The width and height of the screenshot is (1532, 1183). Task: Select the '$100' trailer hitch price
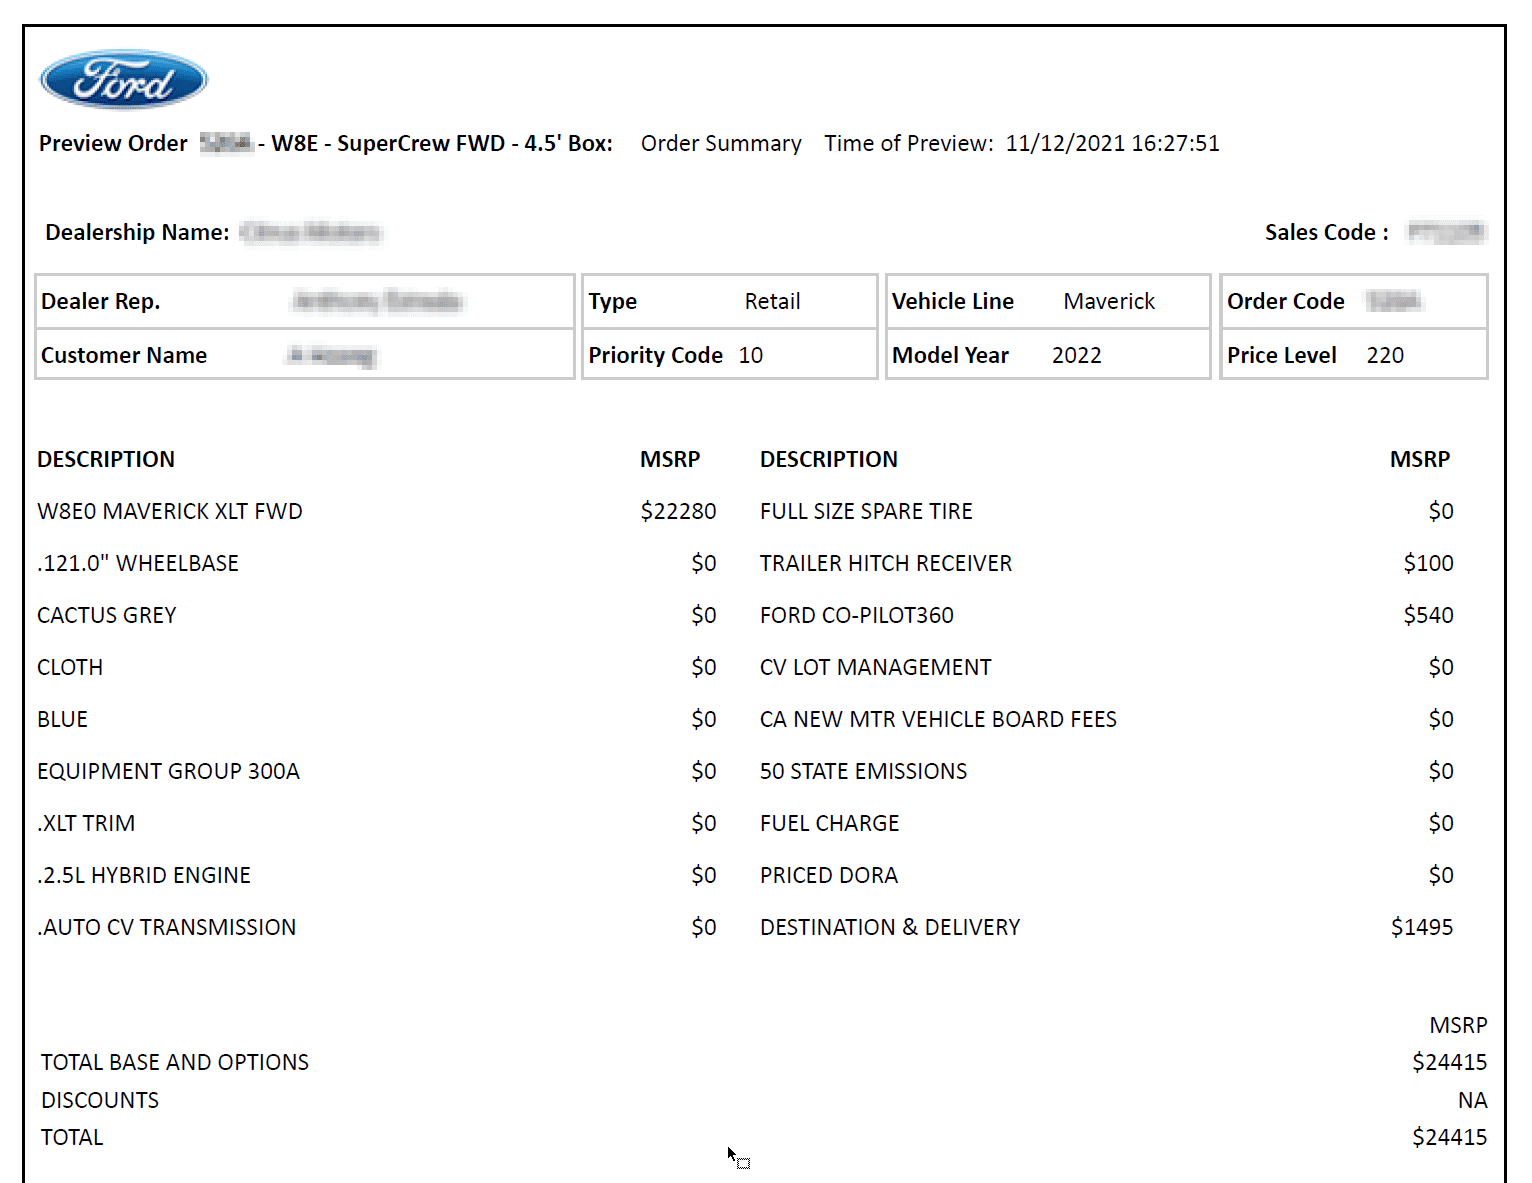[x=1428, y=564]
